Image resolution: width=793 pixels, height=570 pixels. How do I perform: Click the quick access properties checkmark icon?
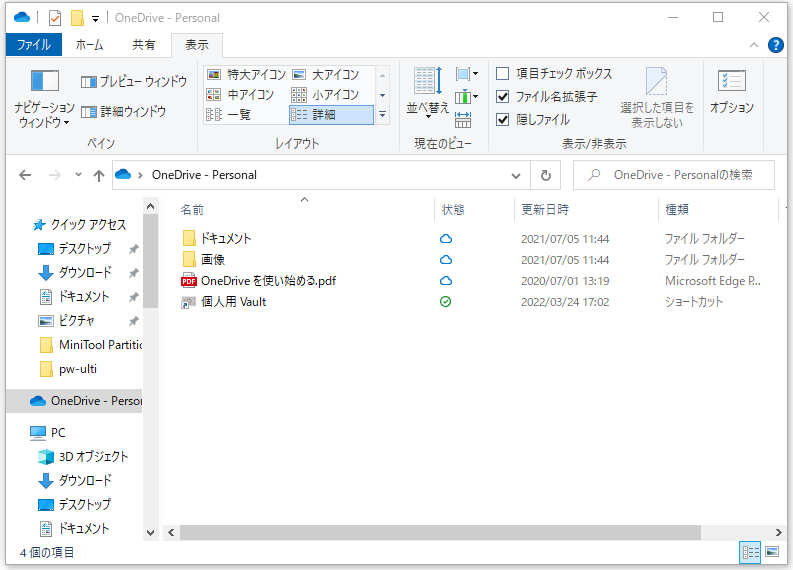[x=55, y=18]
